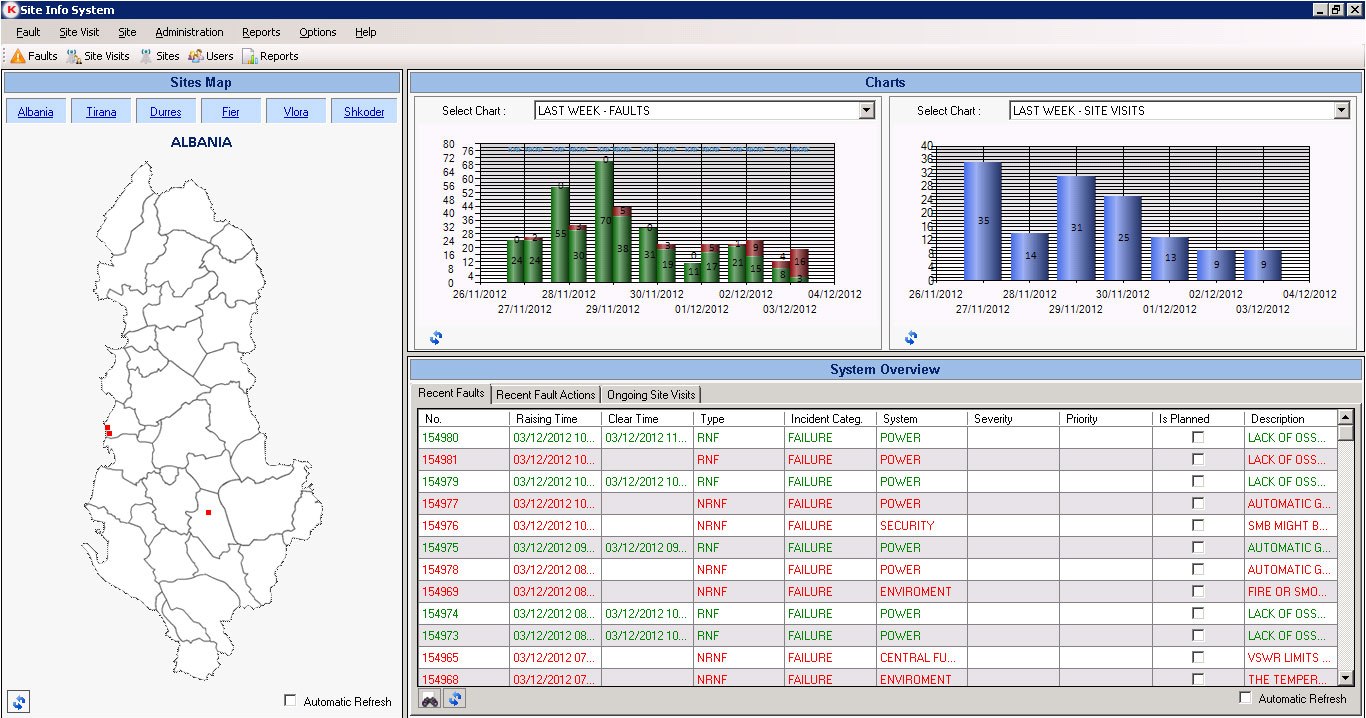Image resolution: width=1366 pixels, height=718 pixels.
Task: Refresh the site visits chart
Action: coord(911,338)
